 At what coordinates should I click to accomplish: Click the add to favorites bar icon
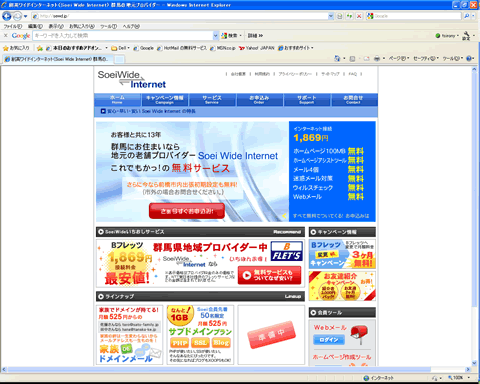pyautogui.click(x=40, y=48)
